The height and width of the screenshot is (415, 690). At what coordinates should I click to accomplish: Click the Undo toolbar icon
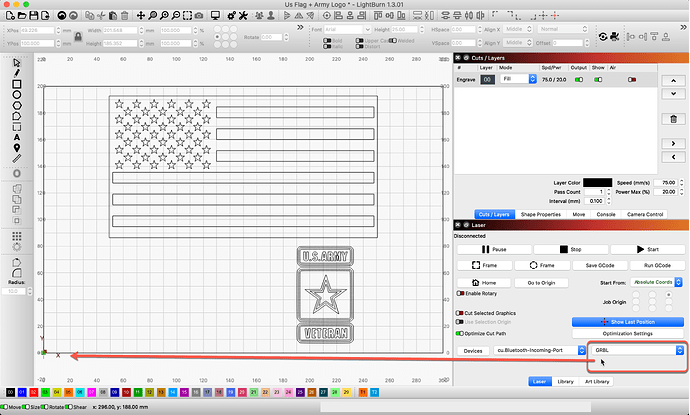point(62,15)
